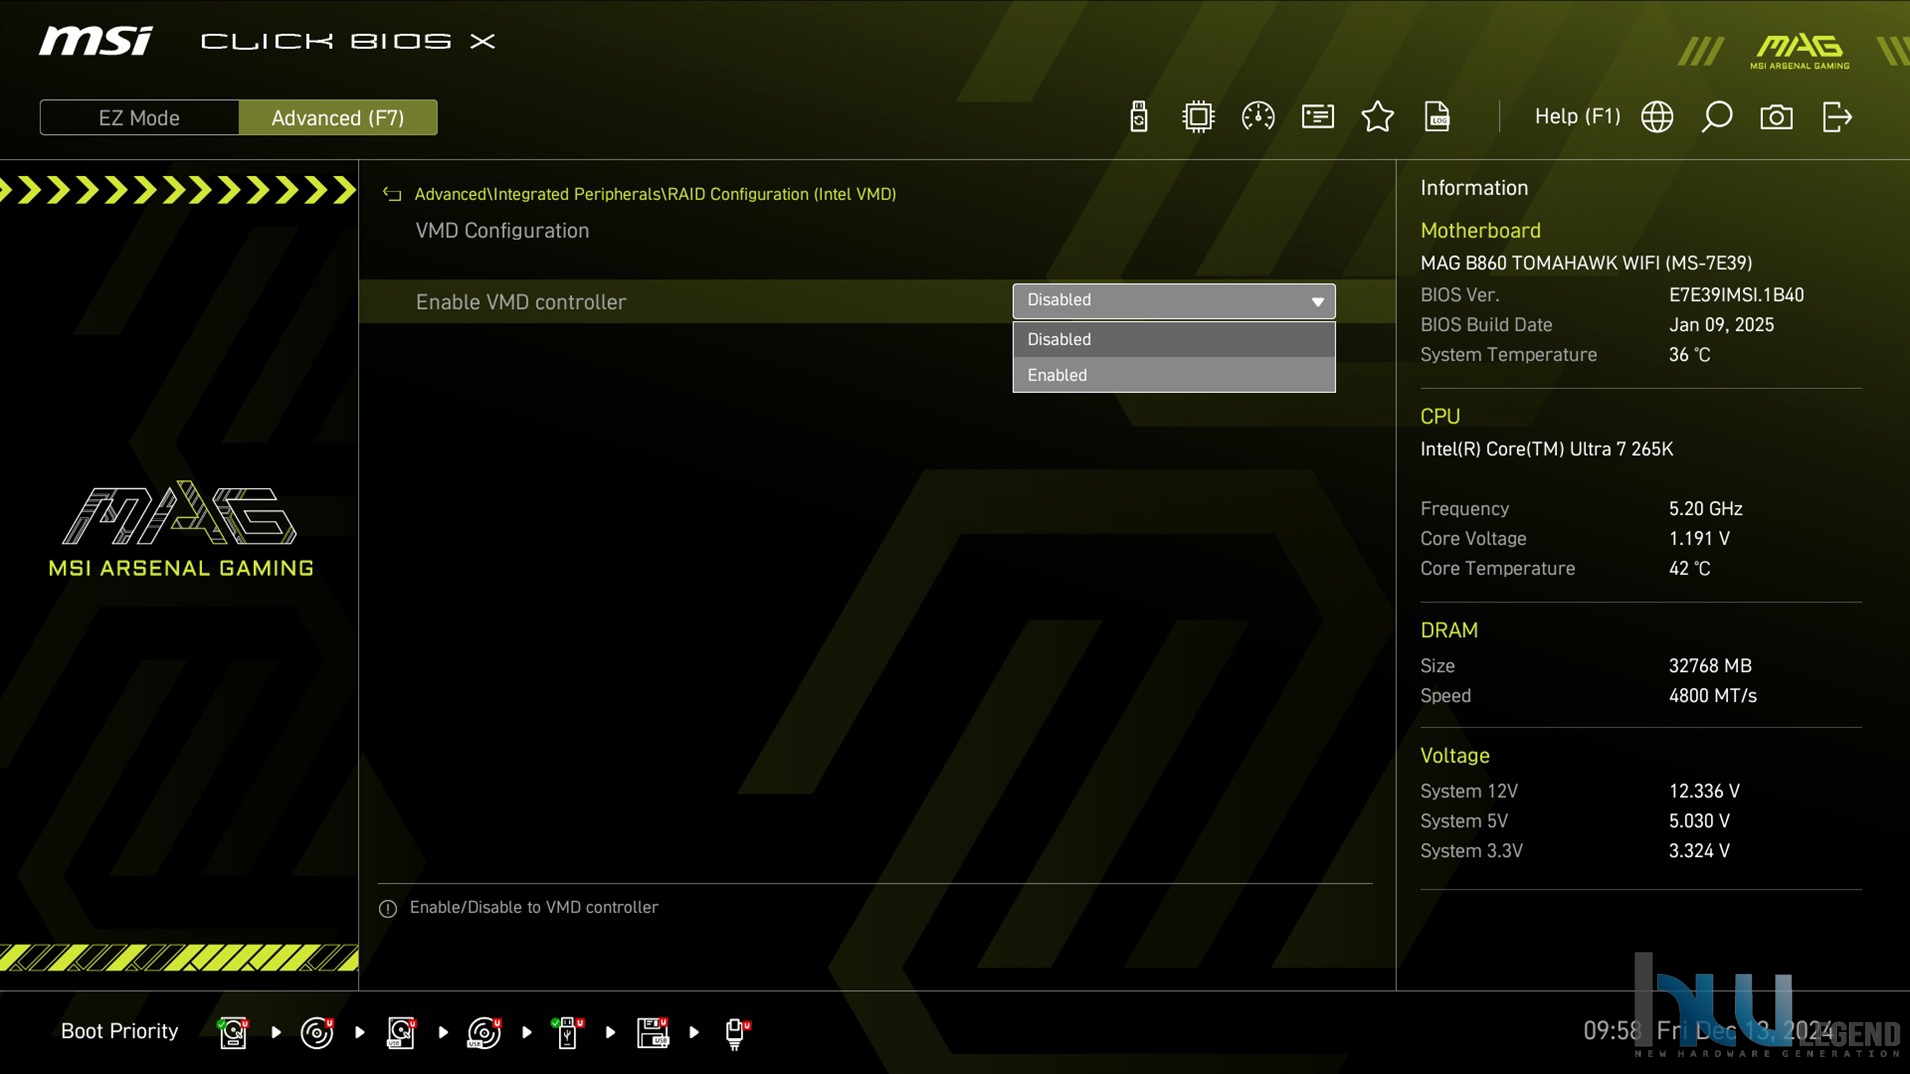Click the Enable VMD controller dropdown box
Image resolution: width=1910 pixels, height=1074 pixels.
pyautogui.click(x=1173, y=300)
